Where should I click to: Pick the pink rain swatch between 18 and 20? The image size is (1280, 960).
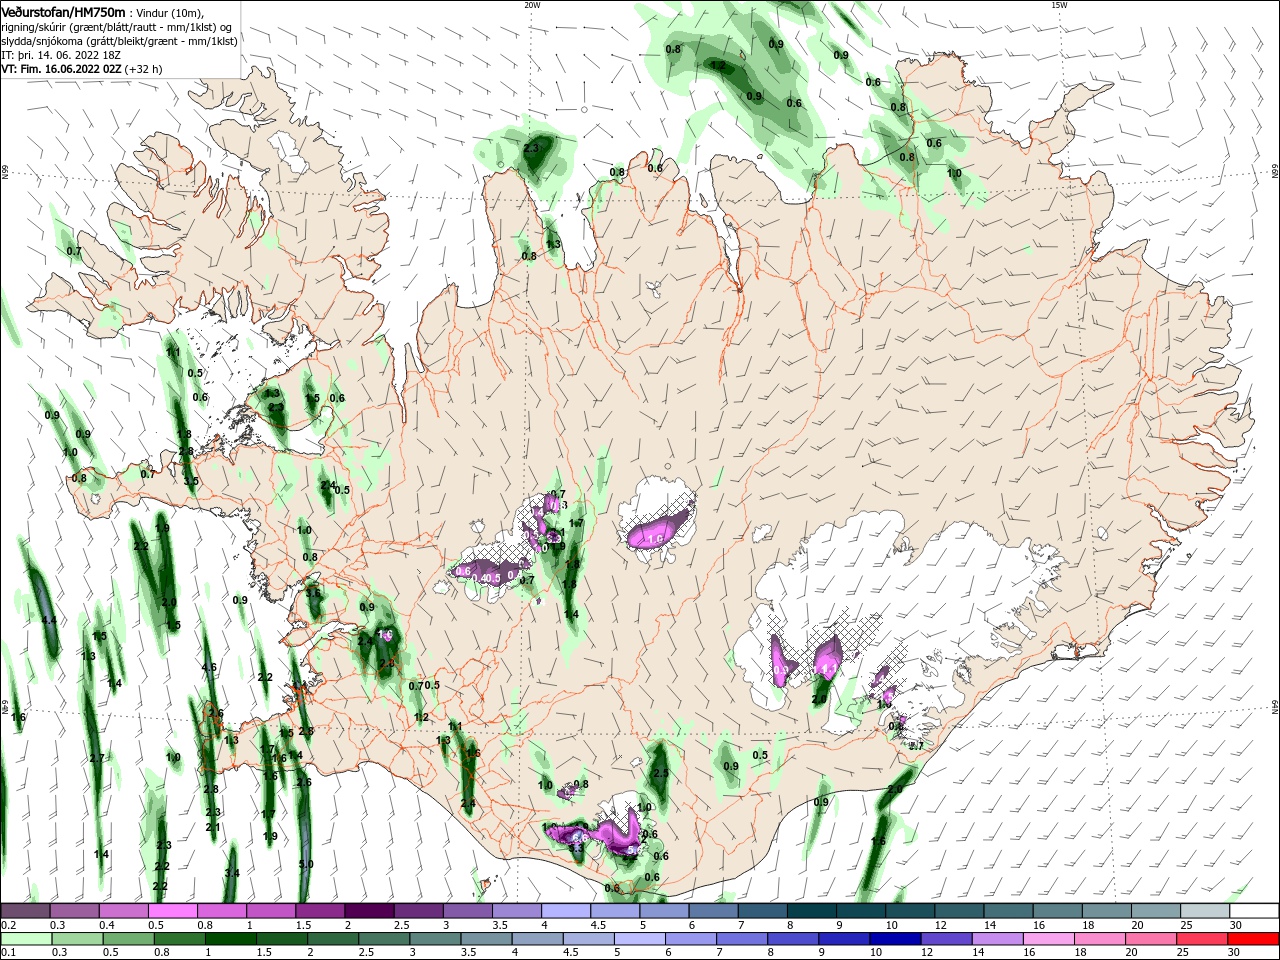click(x=1101, y=939)
